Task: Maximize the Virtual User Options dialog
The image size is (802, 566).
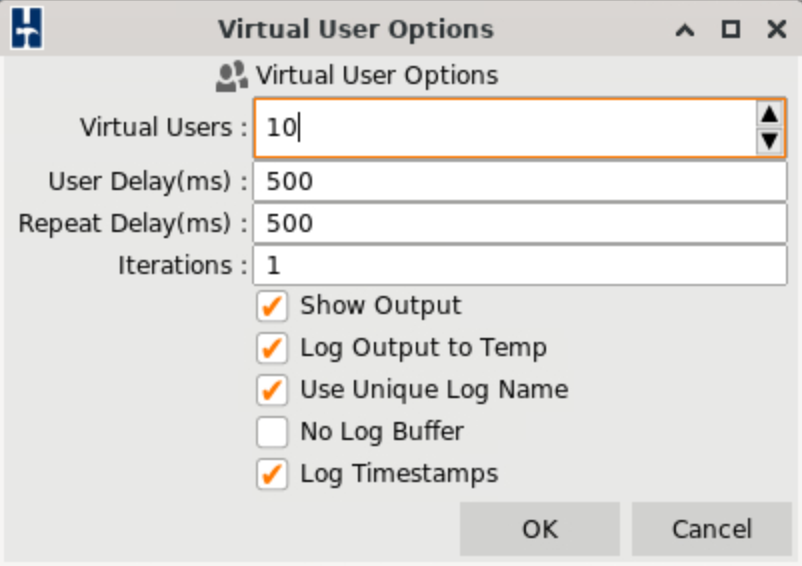Action: pos(731,29)
